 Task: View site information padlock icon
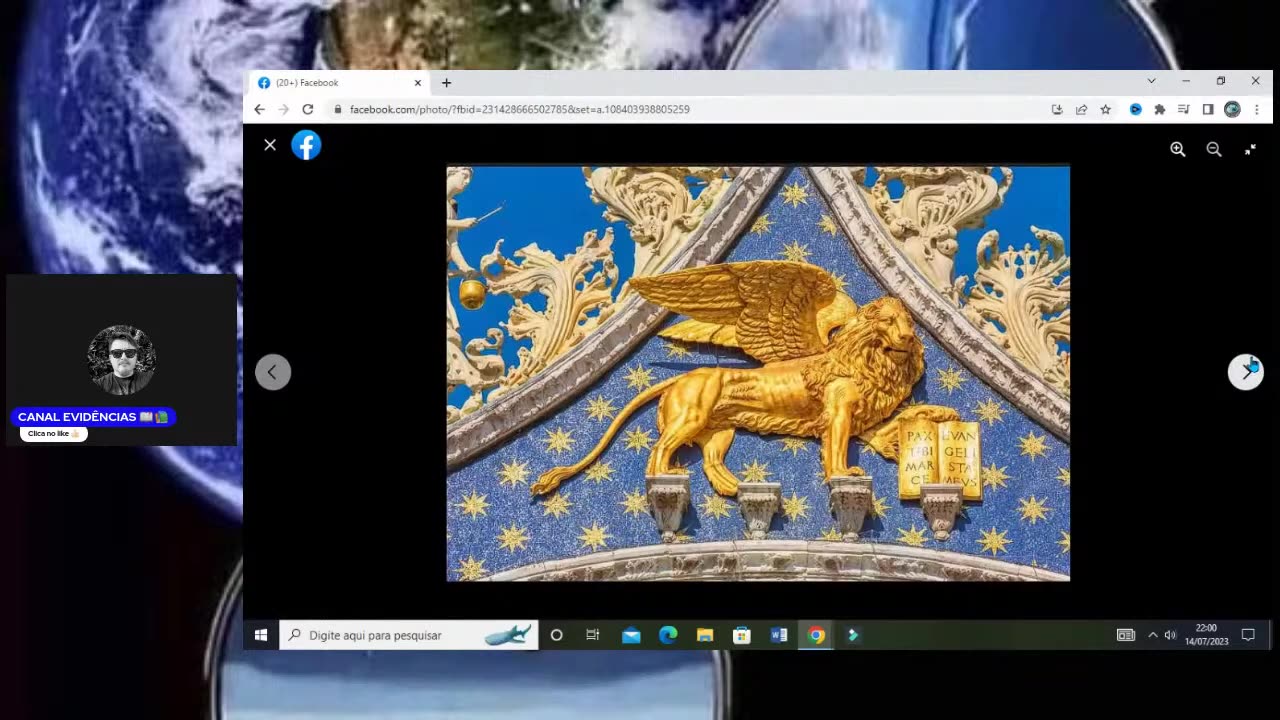pyautogui.click(x=338, y=109)
